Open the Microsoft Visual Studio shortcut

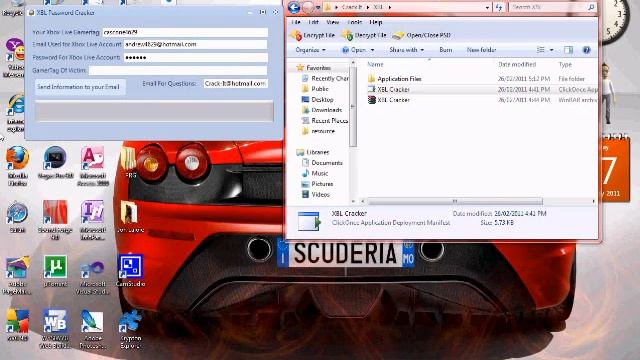click(x=93, y=277)
